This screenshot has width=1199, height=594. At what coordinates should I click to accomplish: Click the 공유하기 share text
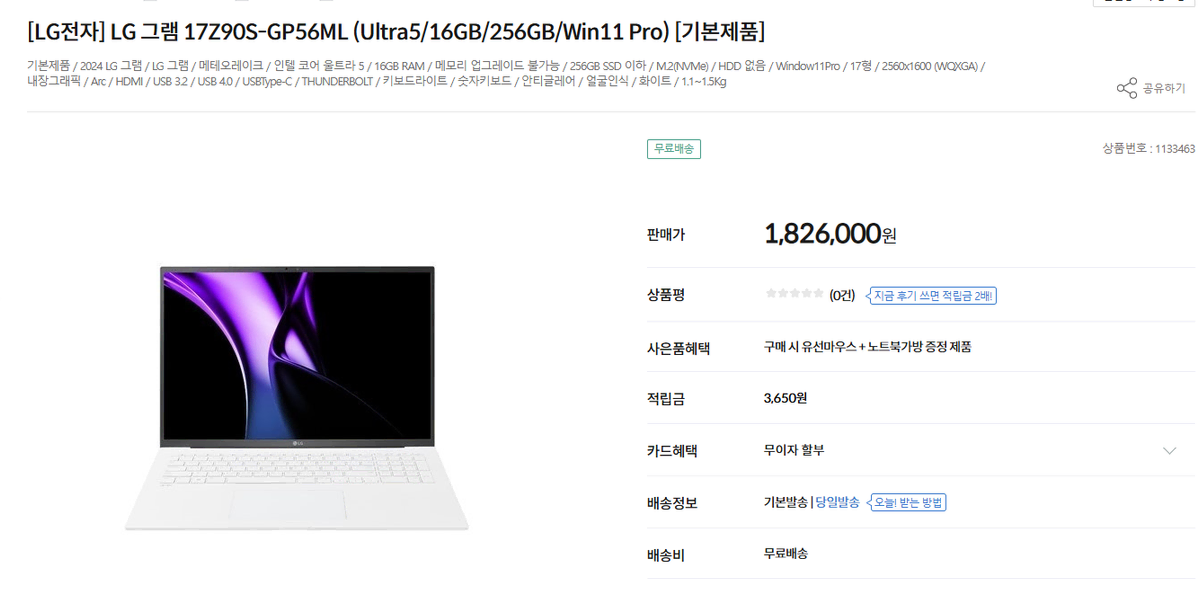pyautogui.click(x=1164, y=89)
